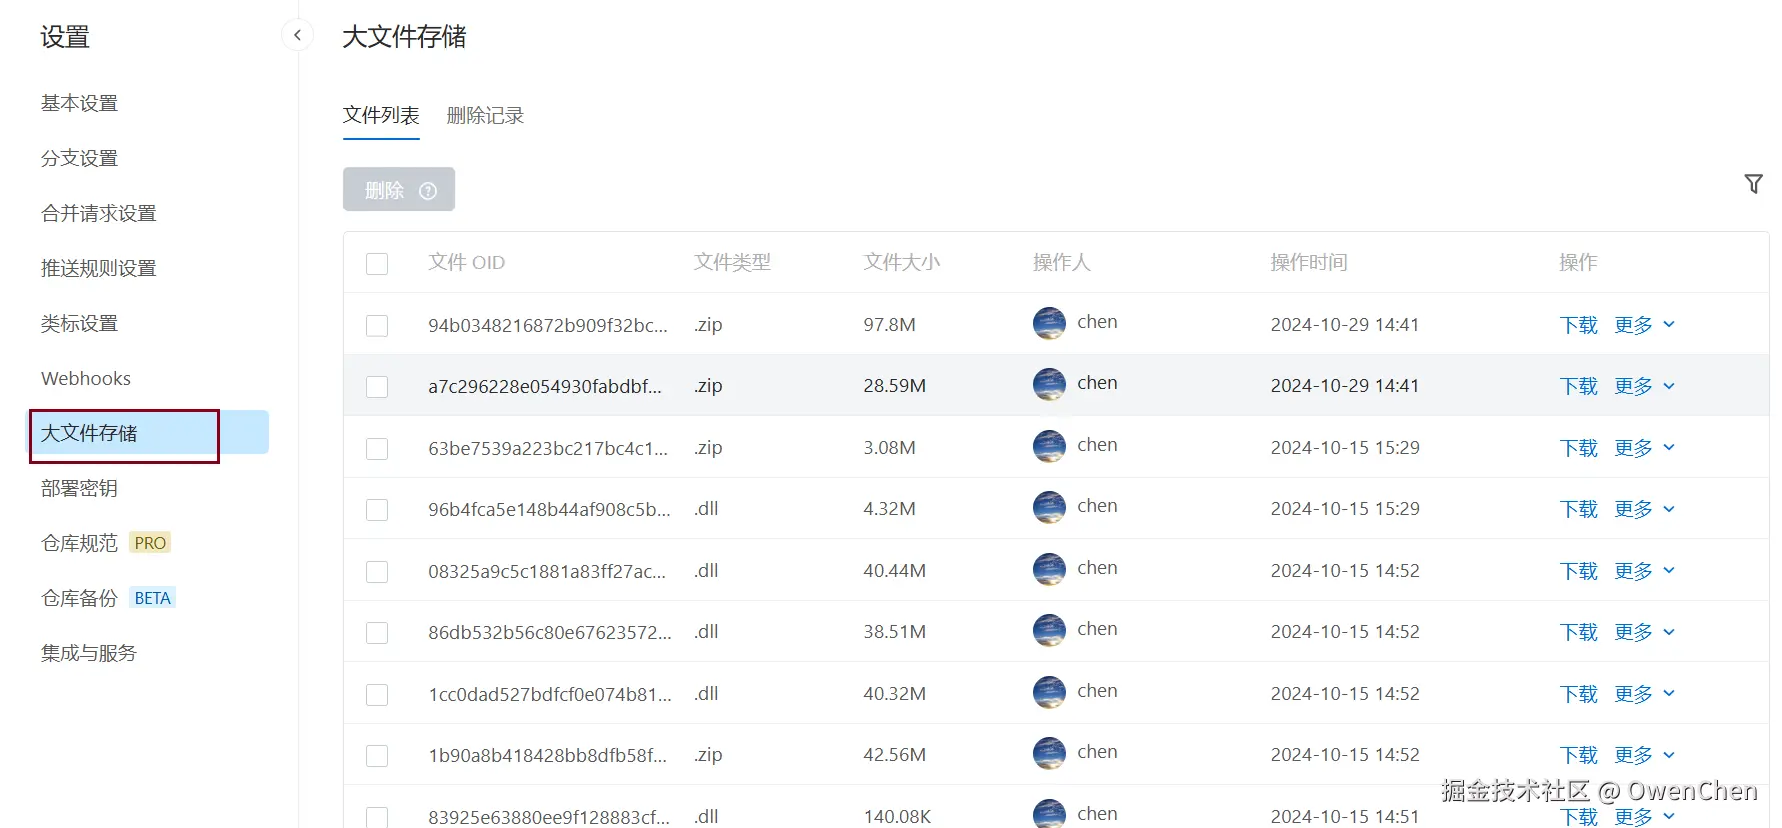Open Webhooks in the sidebar
This screenshot has height=828, width=1782.
coord(86,378)
